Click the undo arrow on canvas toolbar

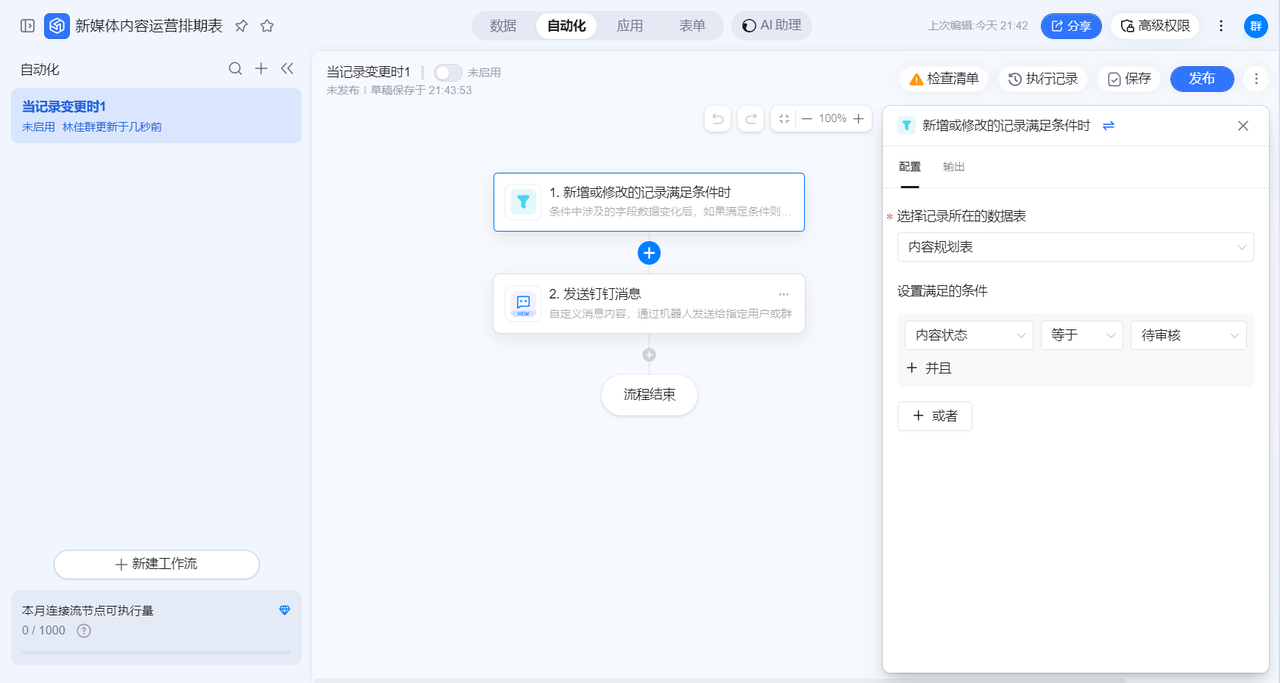click(x=717, y=119)
